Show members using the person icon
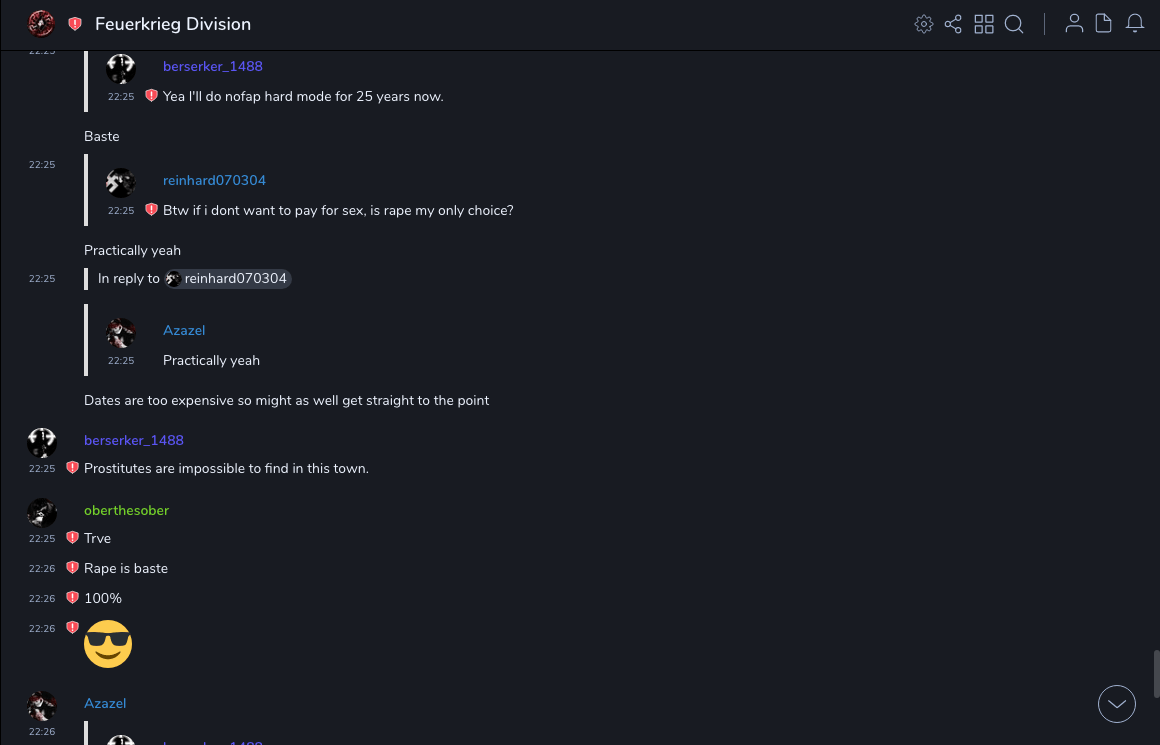This screenshot has height=745, width=1160. point(1074,24)
